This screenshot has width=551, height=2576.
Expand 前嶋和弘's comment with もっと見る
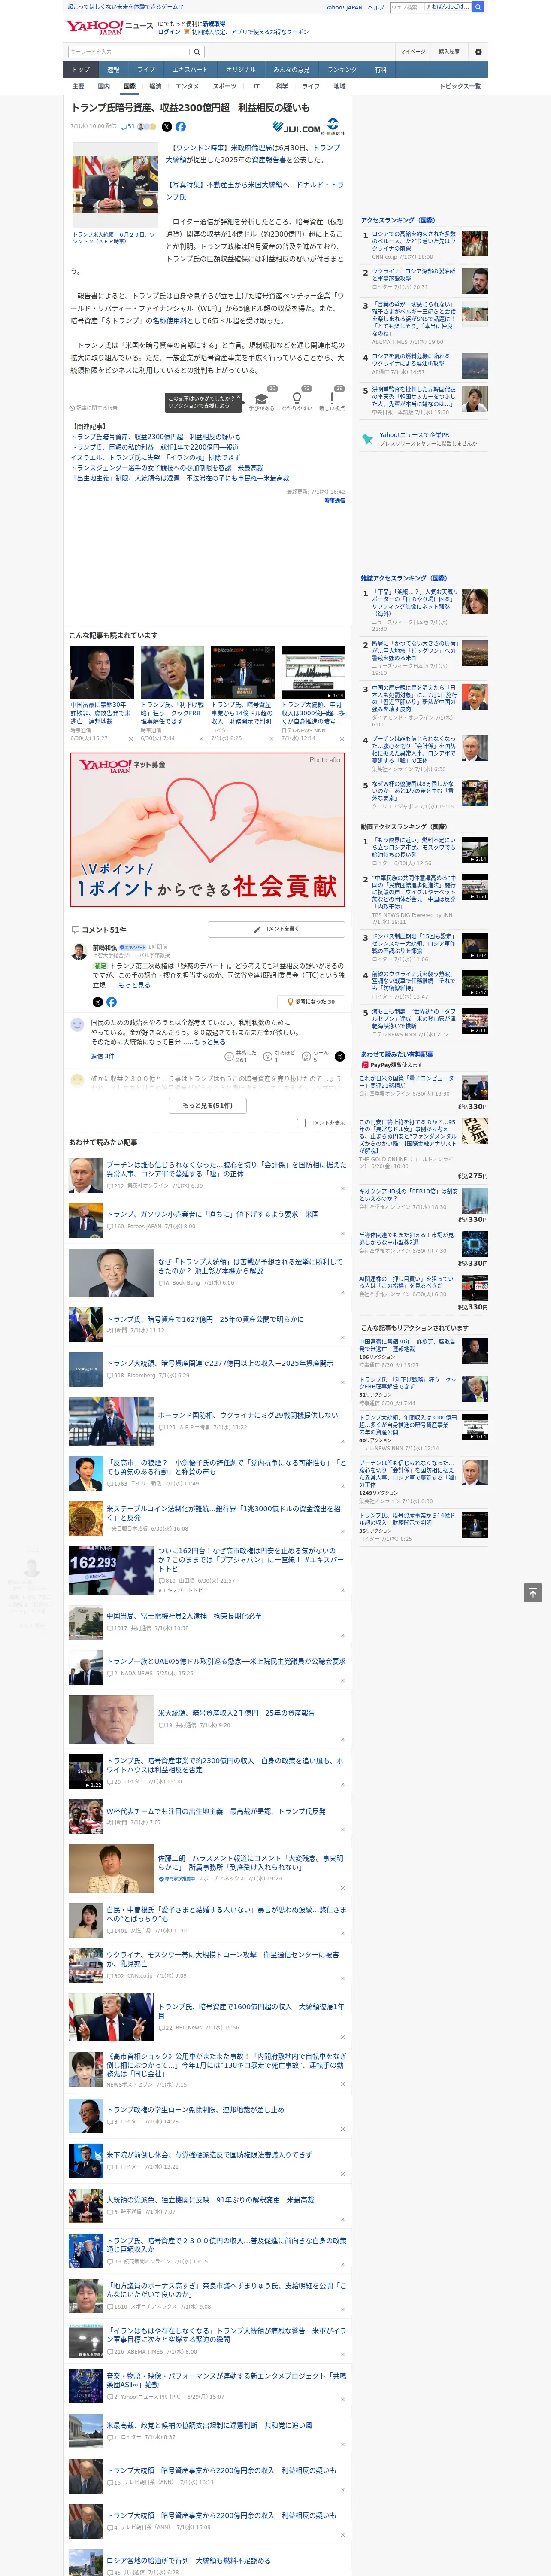[x=135, y=985]
